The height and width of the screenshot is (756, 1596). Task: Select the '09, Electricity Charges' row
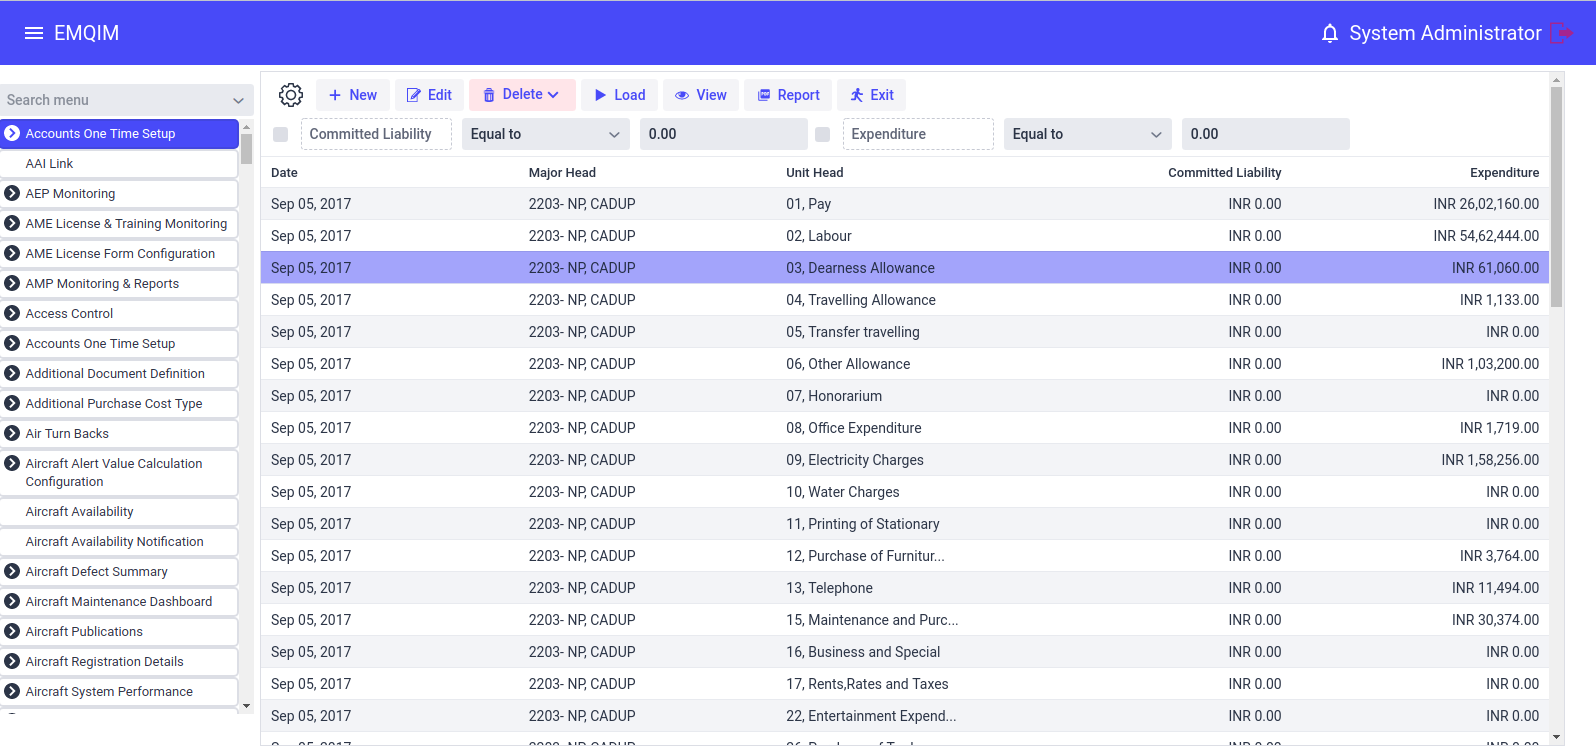(x=905, y=460)
